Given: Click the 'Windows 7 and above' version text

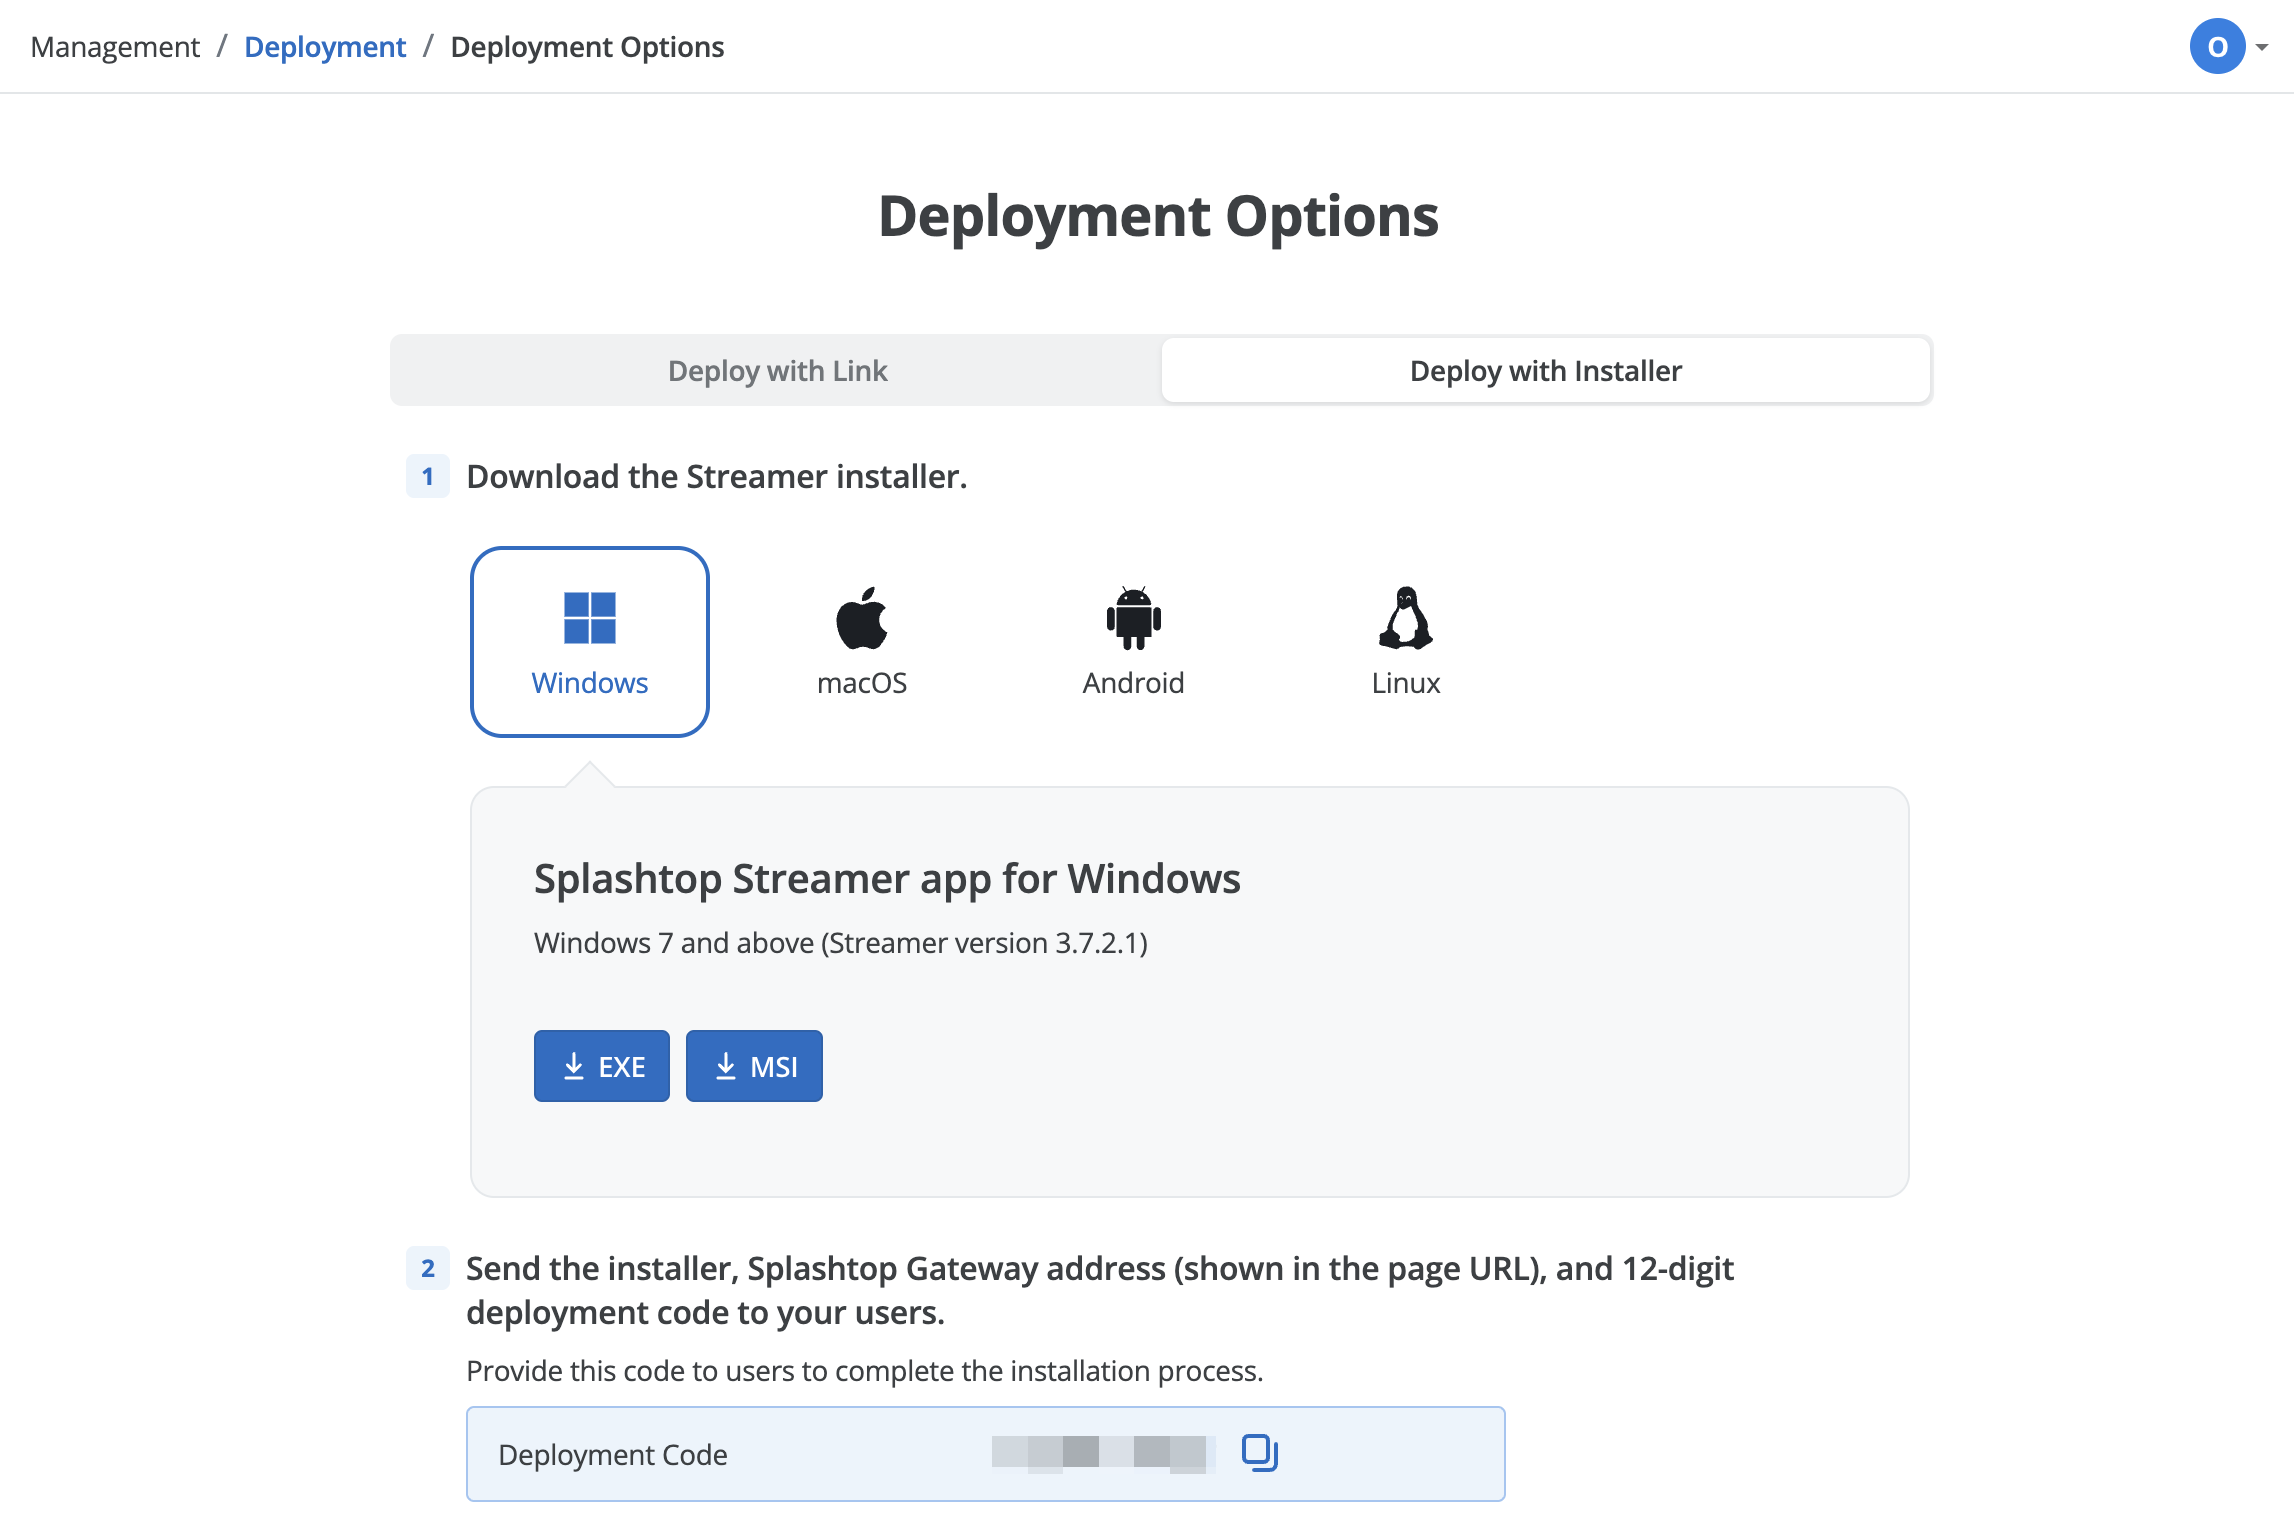Looking at the screenshot, I should [x=841, y=943].
